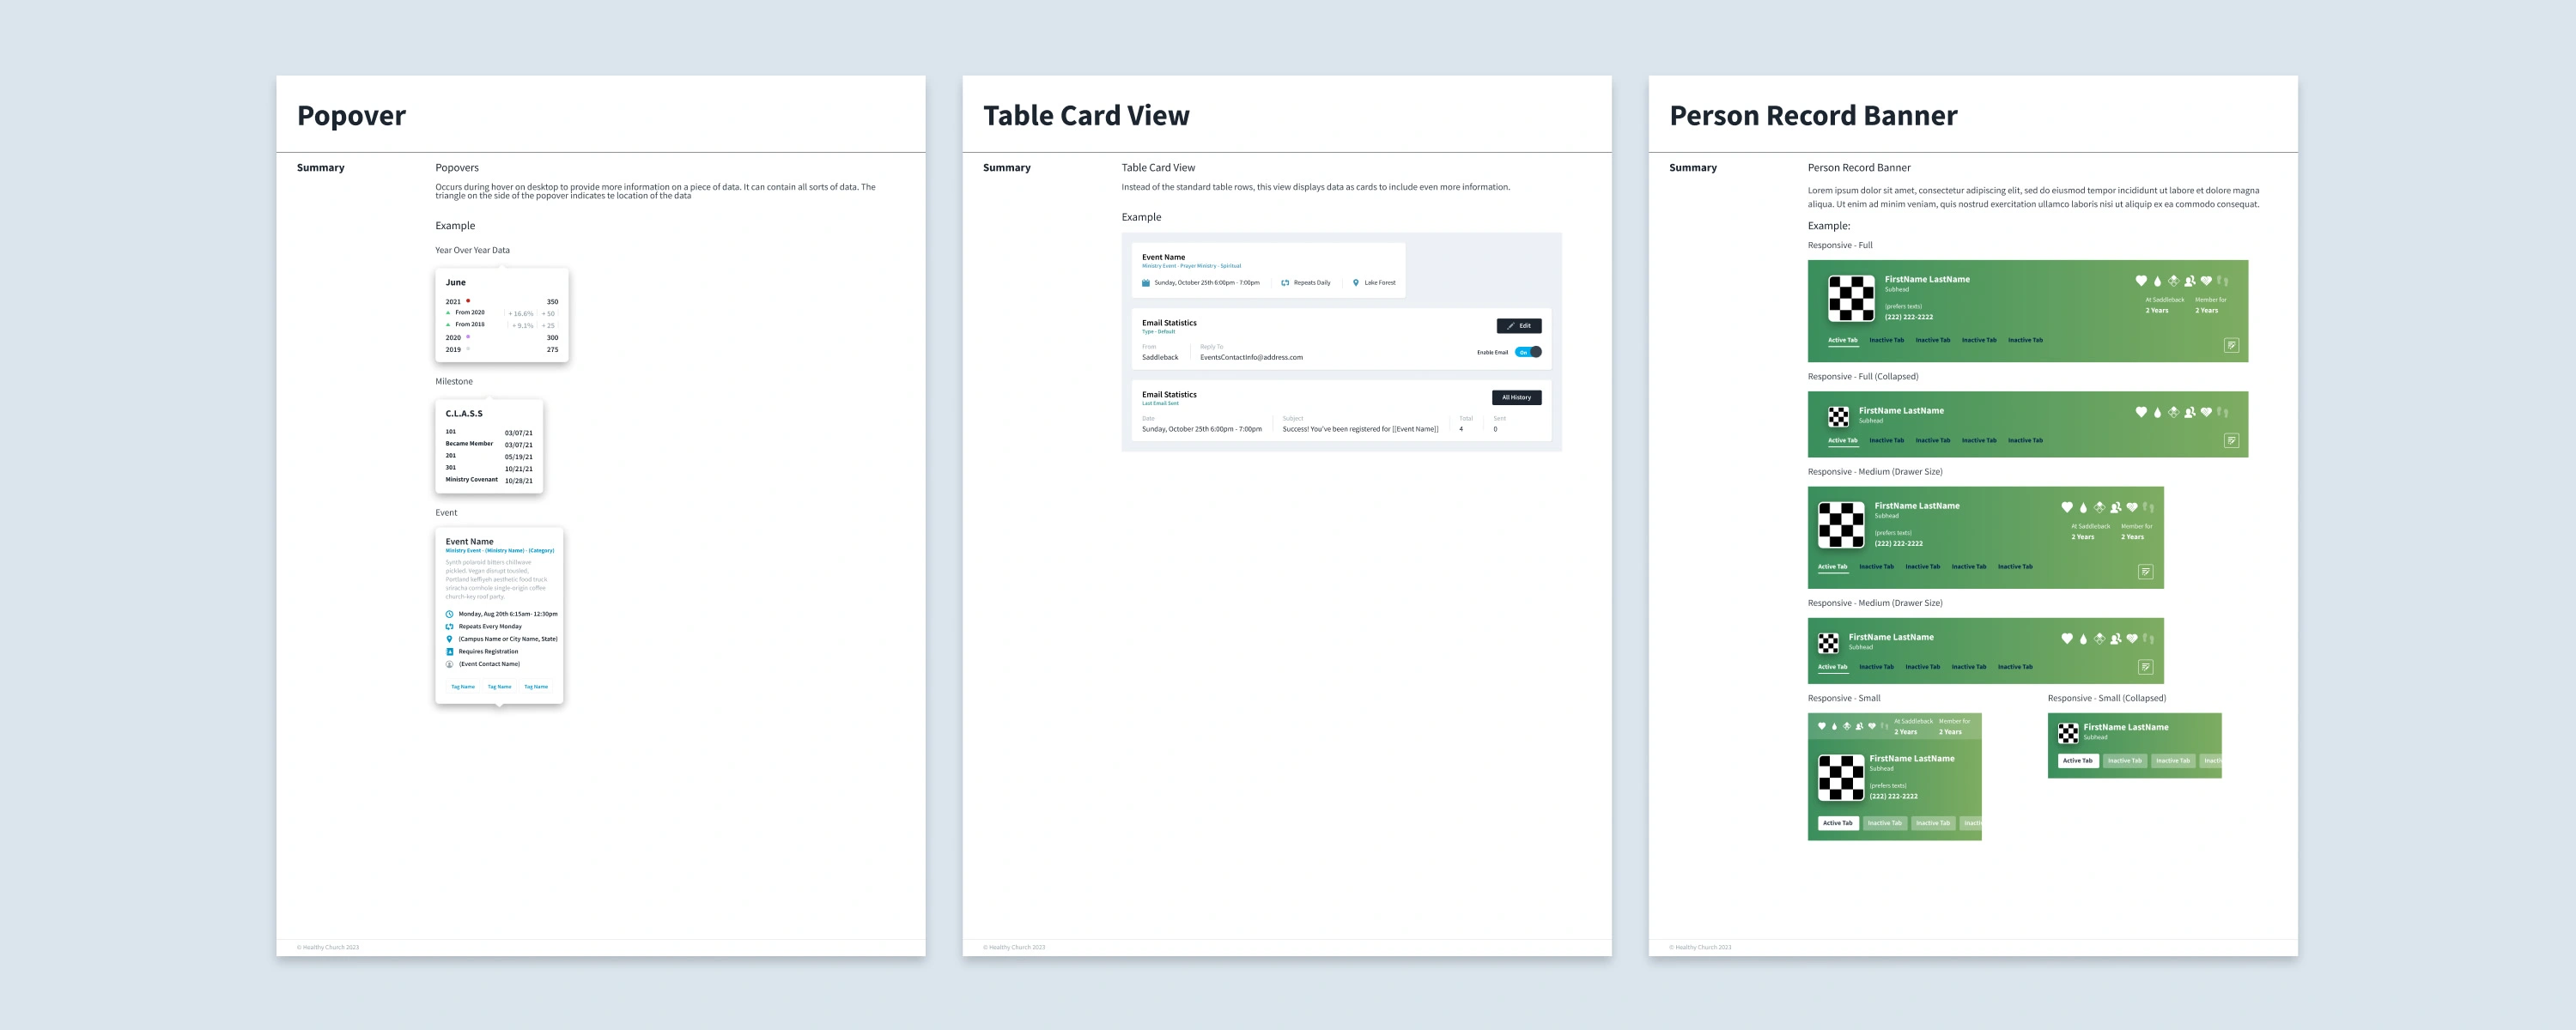The height and width of the screenshot is (1030, 2576).
Task: Click the faded footprints icon on the full banner
Action: pos(2222,281)
